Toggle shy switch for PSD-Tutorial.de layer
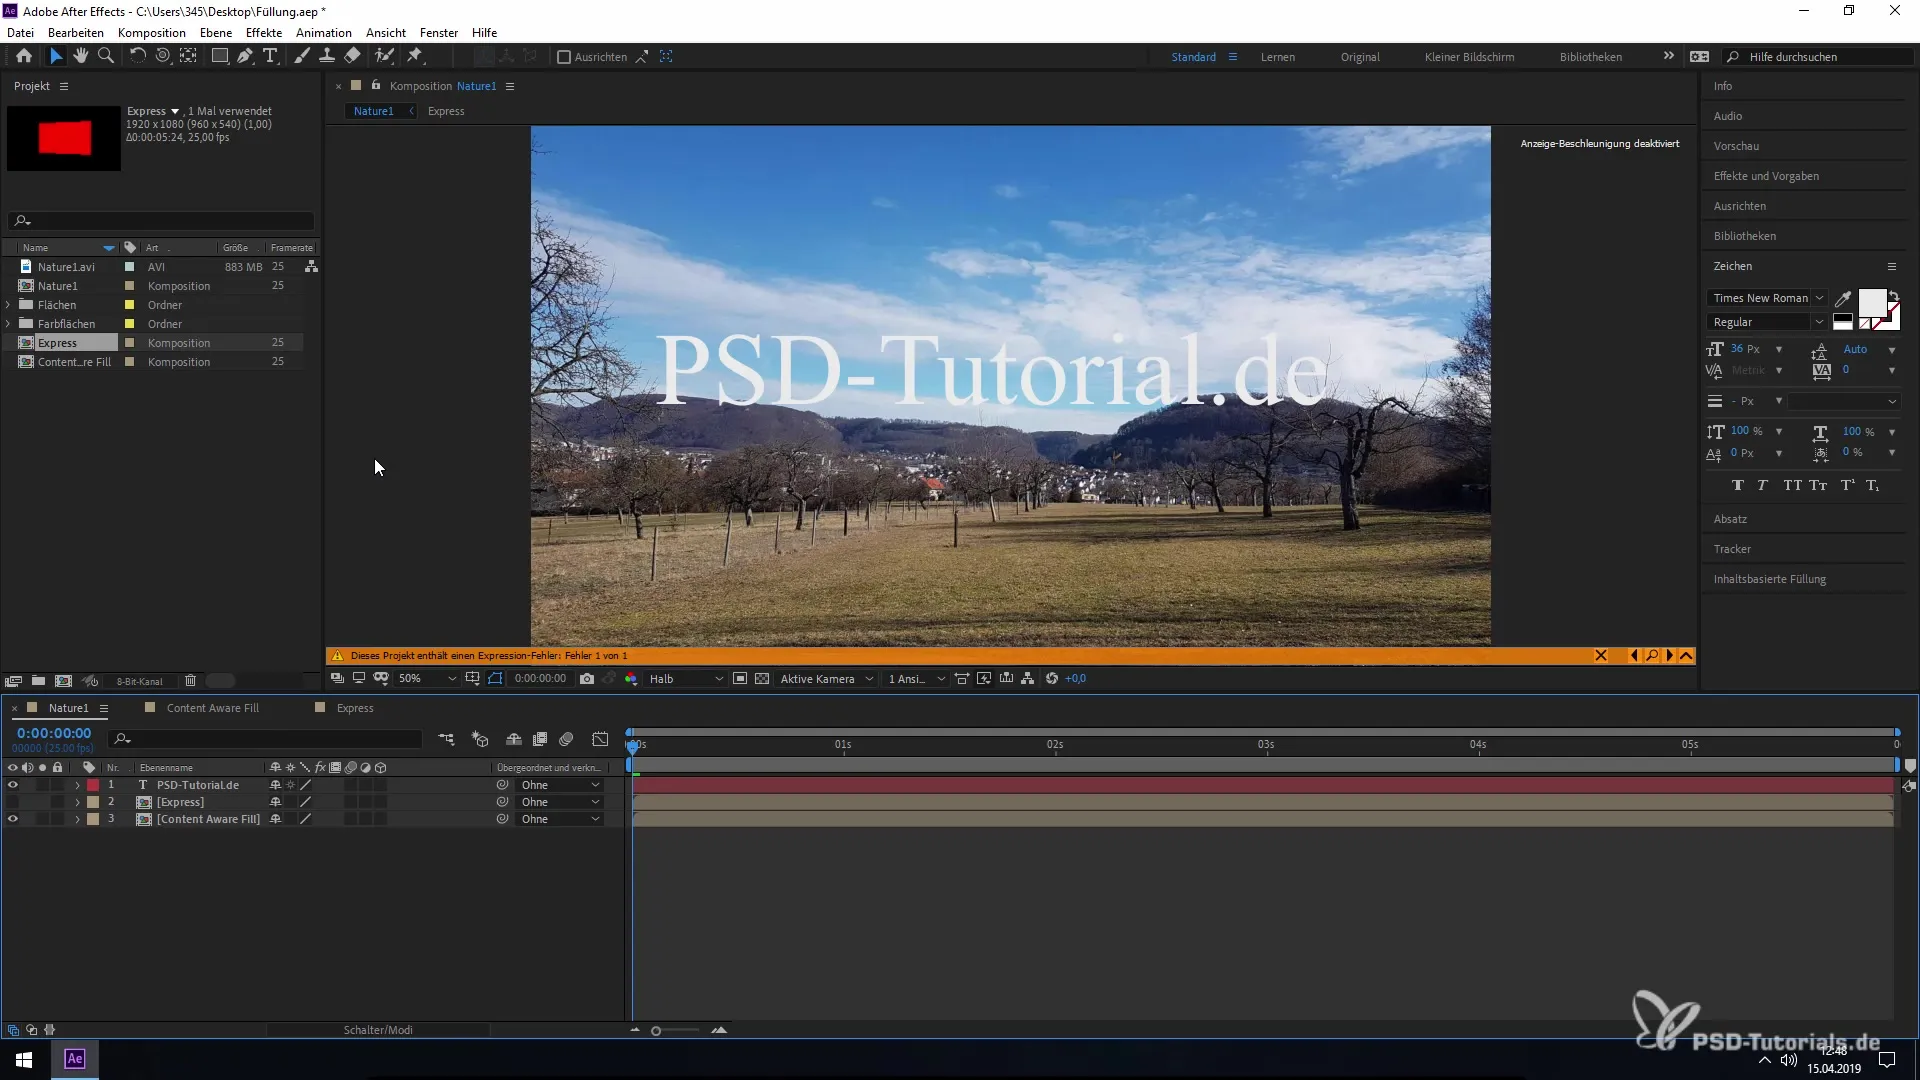The height and width of the screenshot is (1080, 1920). coord(275,785)
